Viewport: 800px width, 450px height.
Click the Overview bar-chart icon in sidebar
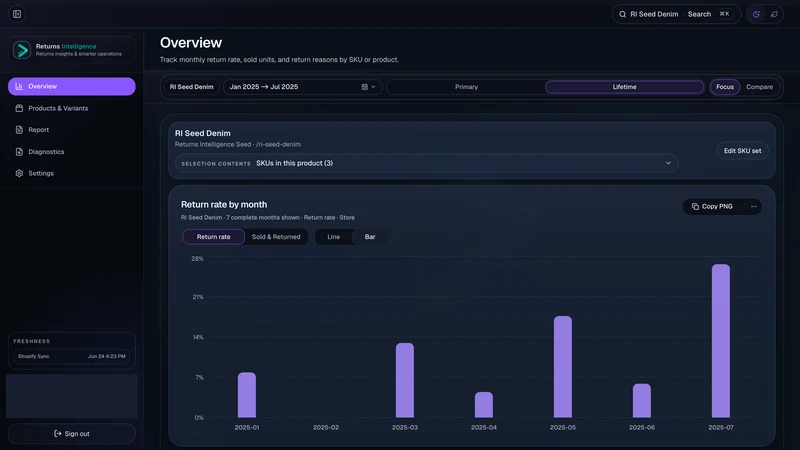(x=19, y=86)
